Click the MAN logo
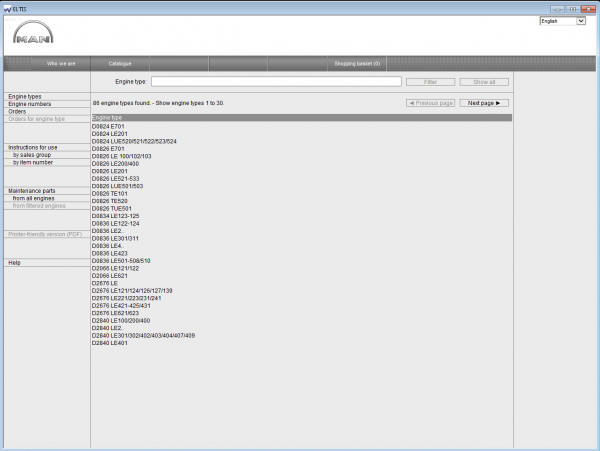 coord(33,32)
